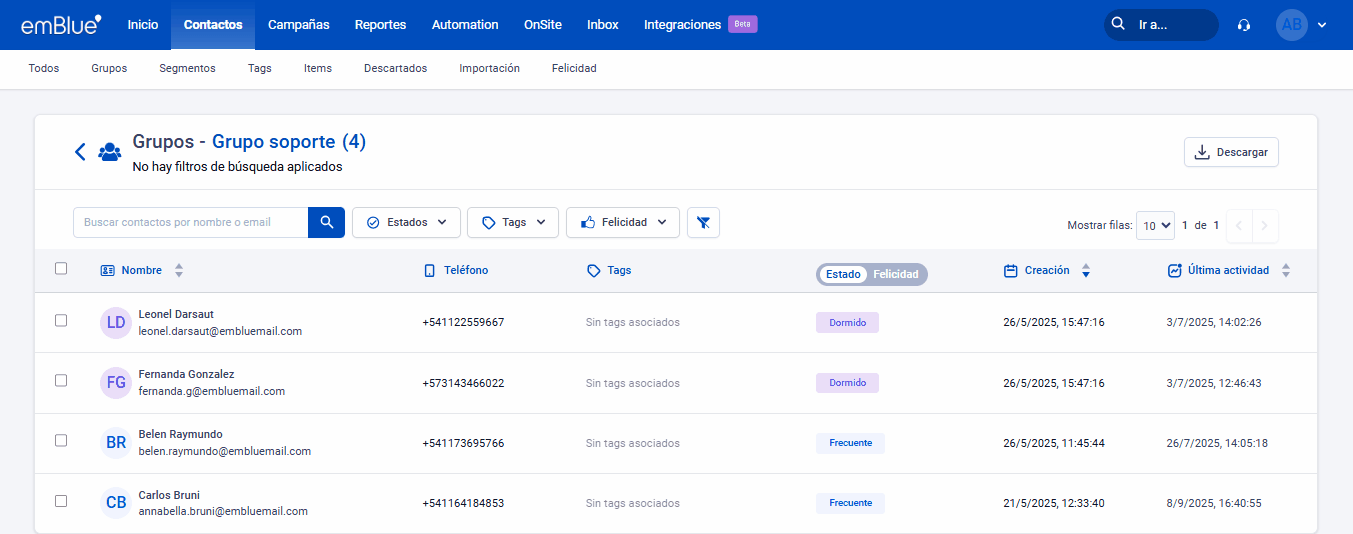Click the FG avatar of Fernanda Gonzalez

coord(116,383)
